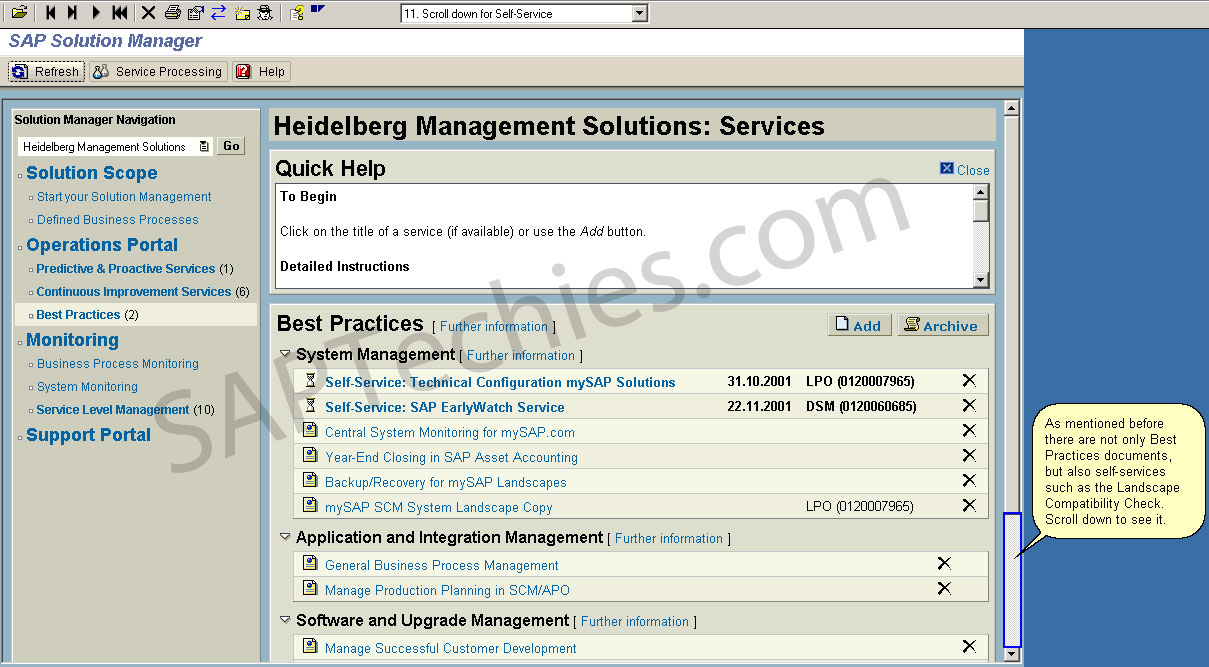Delete the Backup/Recovery row using its X
The width and height of the screenshot is (1209, 667).
[968, 480]
